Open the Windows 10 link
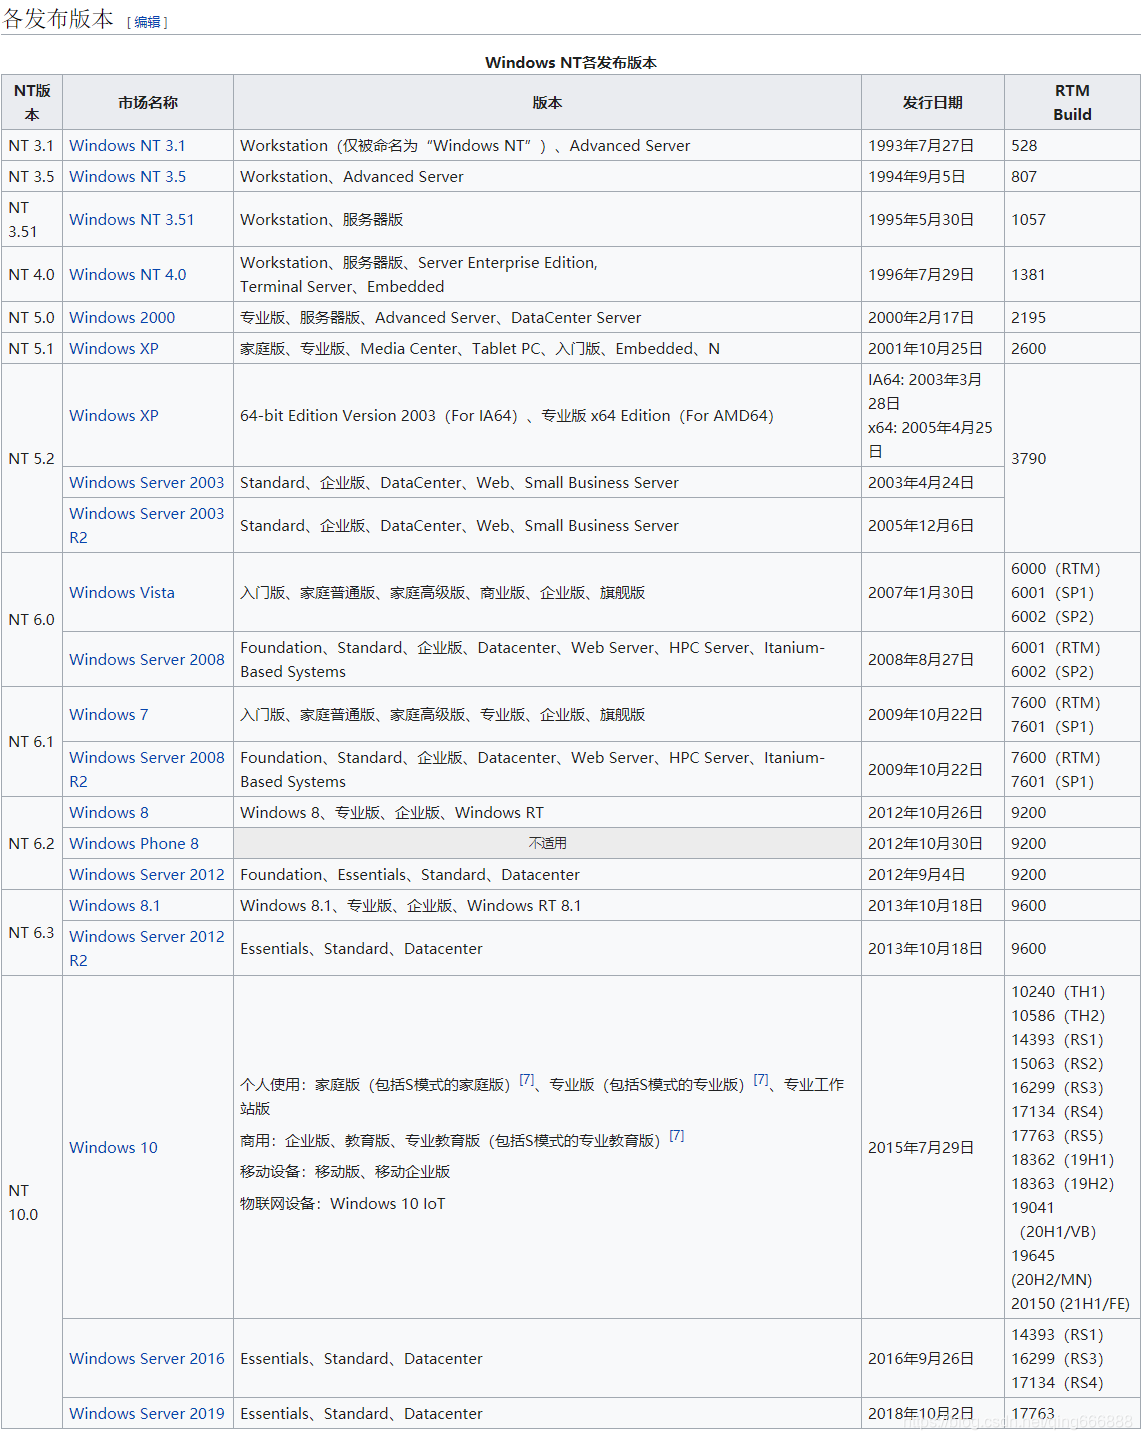Image resolution: width=1142 pixels, height=1440 pixels. pyautogui.click(x=113, y=1147)
